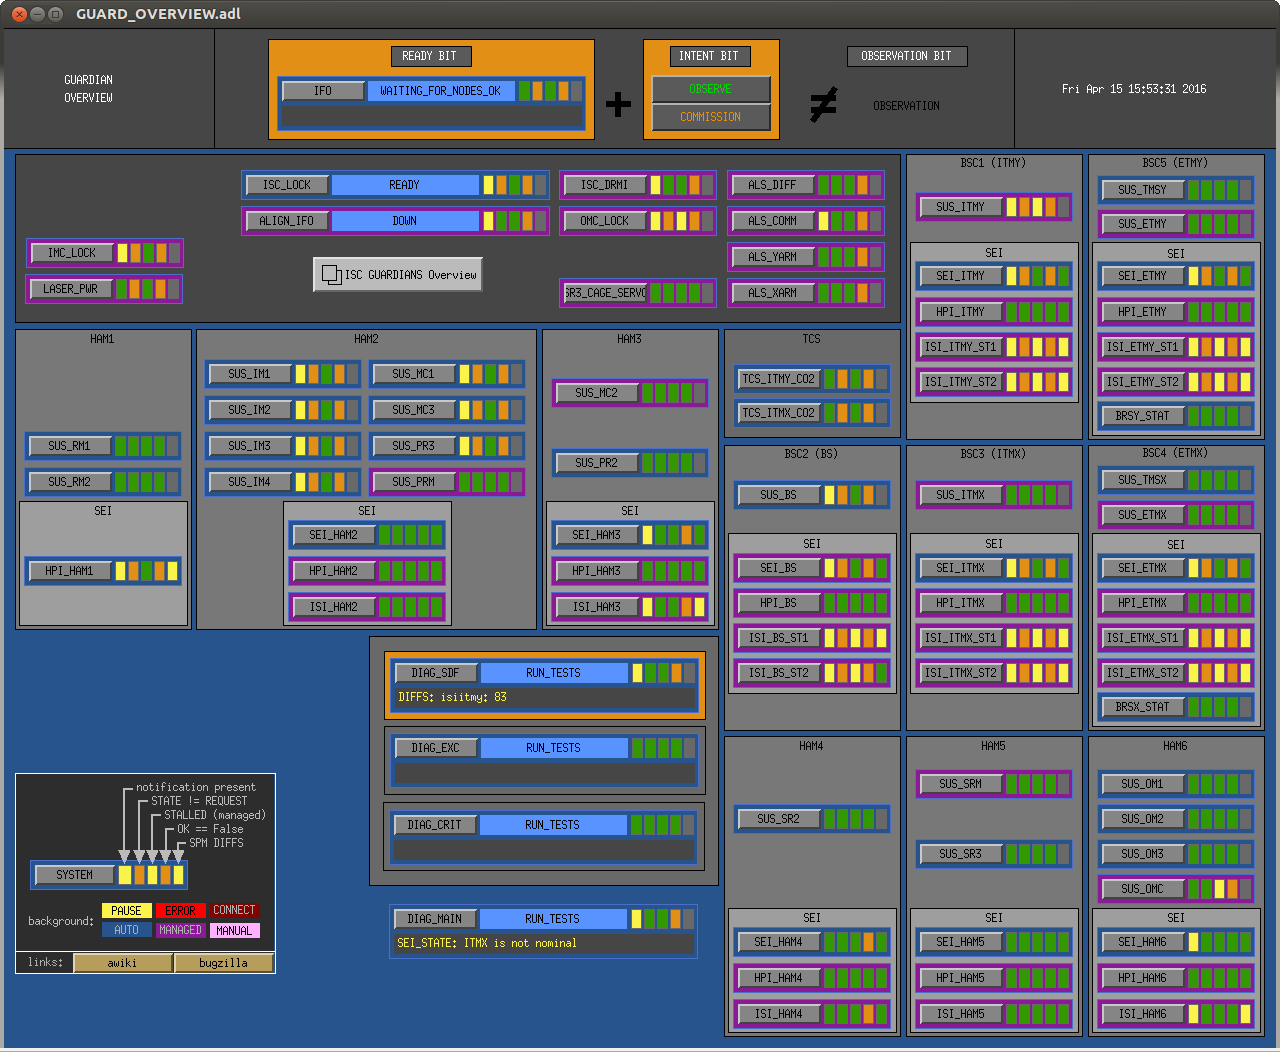Click the yellow PAUSE background swatch
Viewport: 1280px width, 1052px height.
pyautogui.click(x=127, y=911)
